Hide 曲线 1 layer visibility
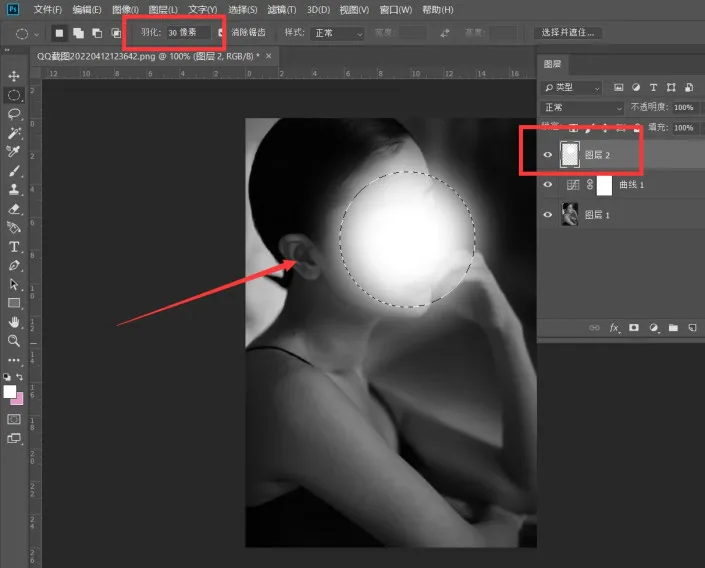The width and height of the screenshot is (705, 568). [548, 184]
